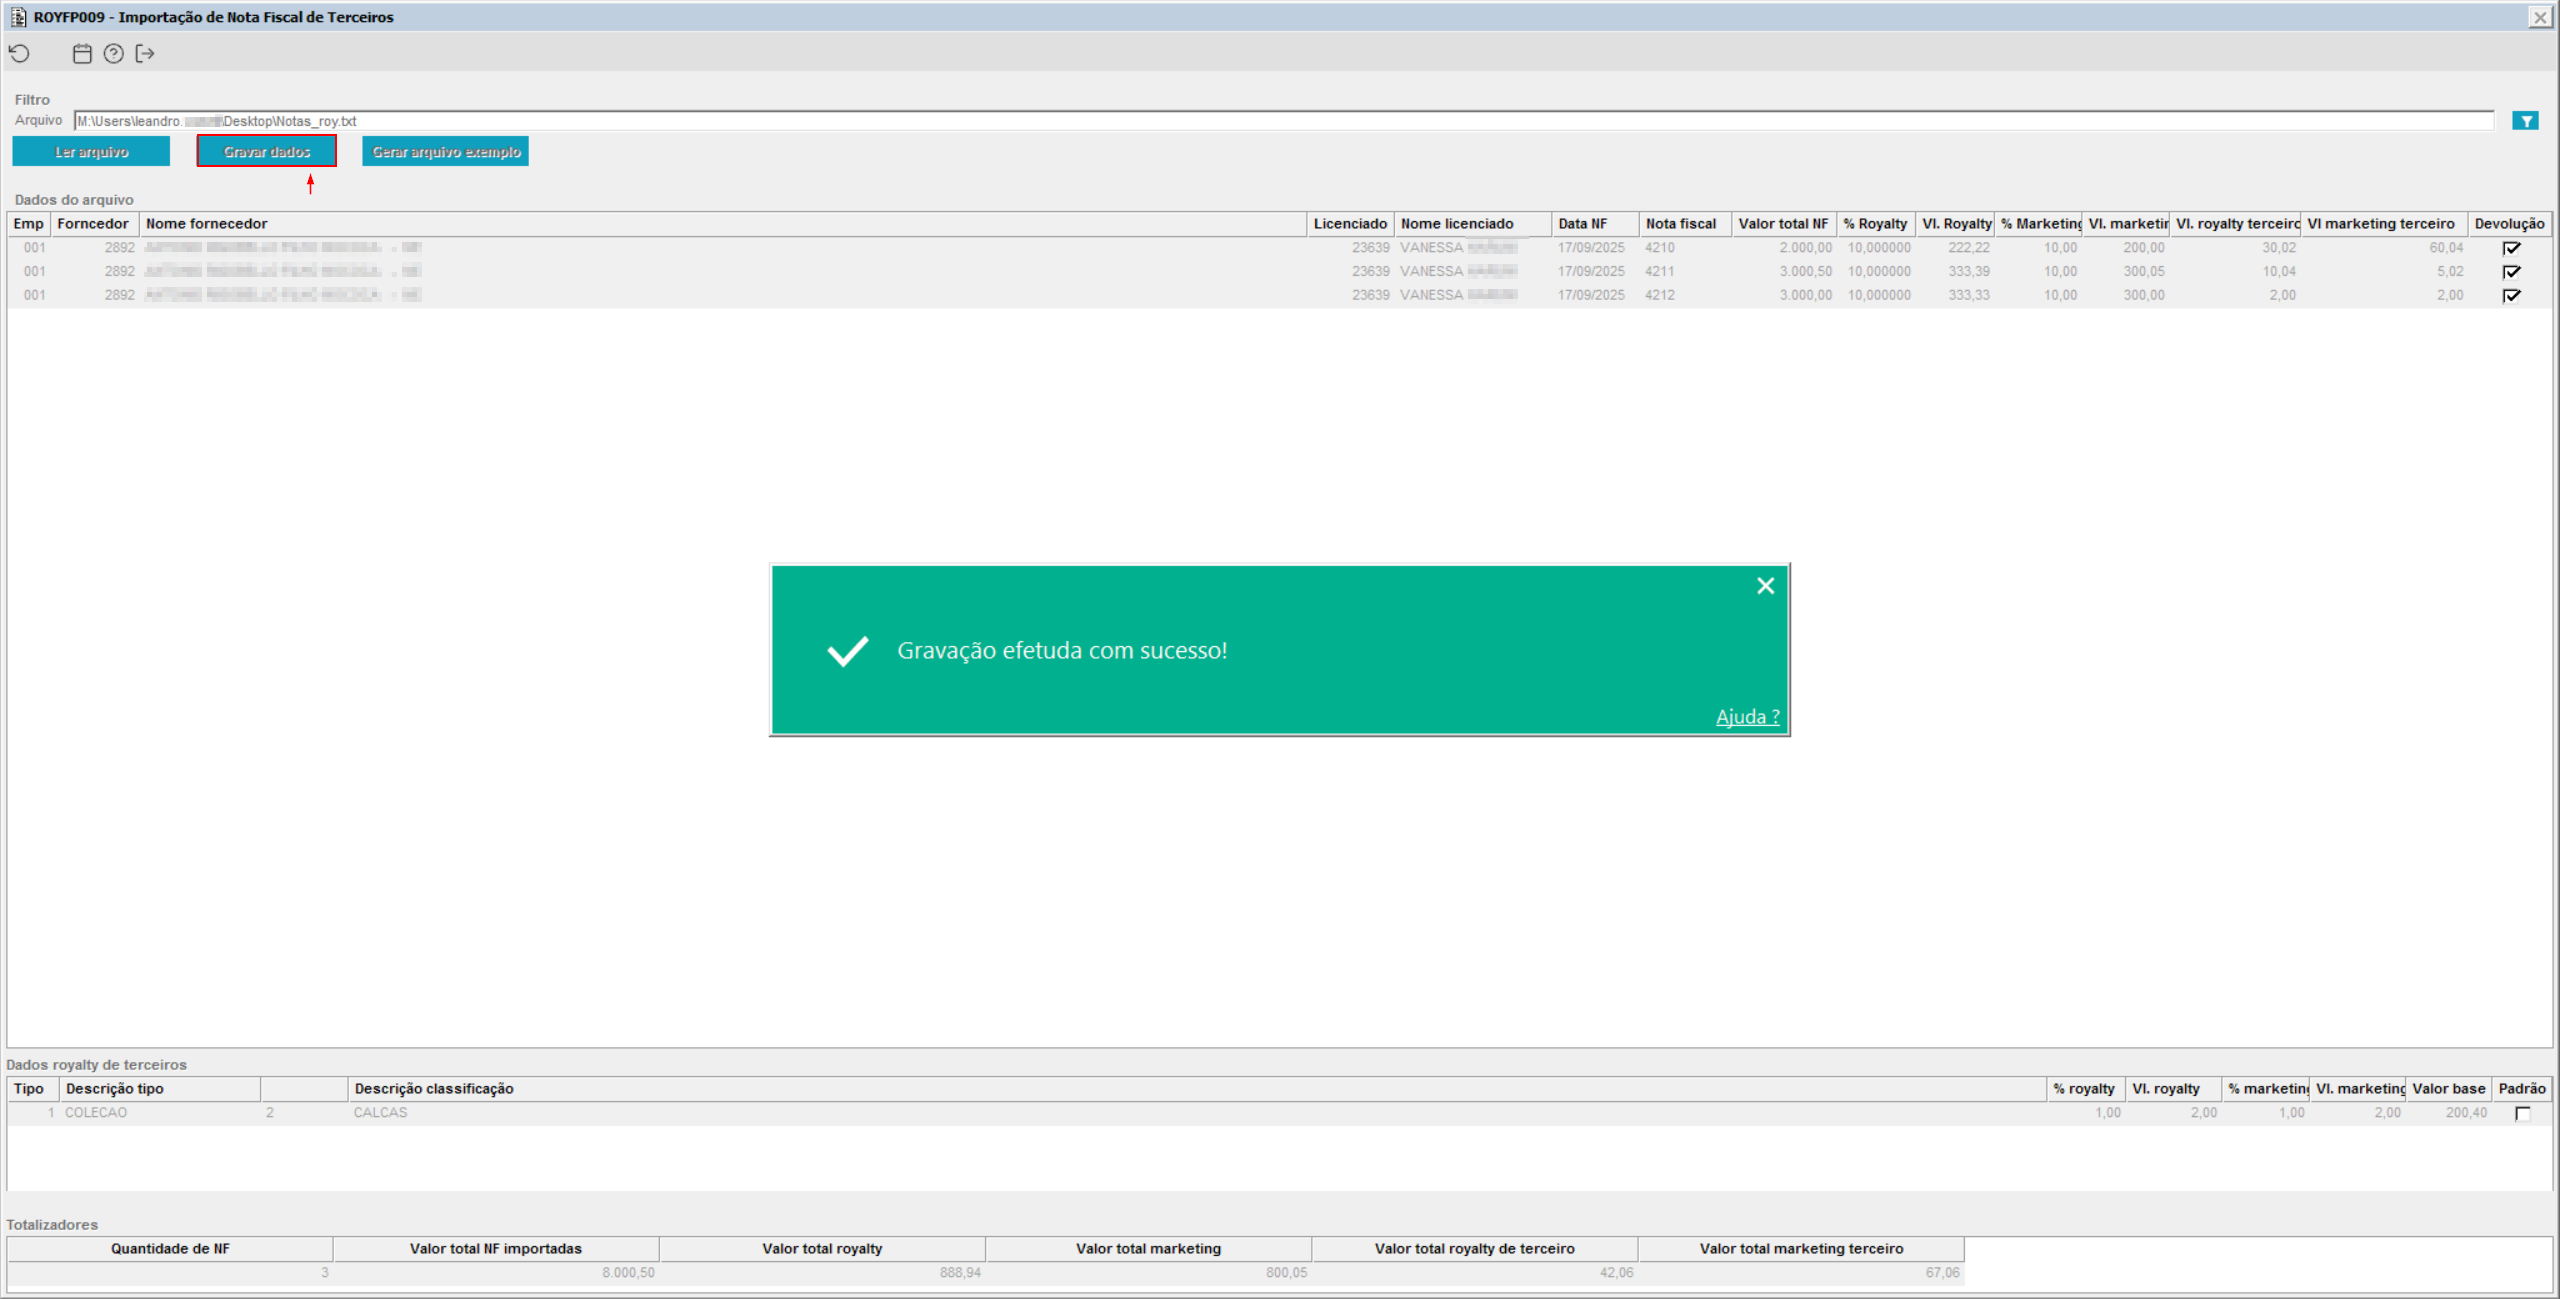The width and height of the screenshot is (2560, 1299).
Task: Click the blue filter funnel icon
Action: pos(2525,121)
